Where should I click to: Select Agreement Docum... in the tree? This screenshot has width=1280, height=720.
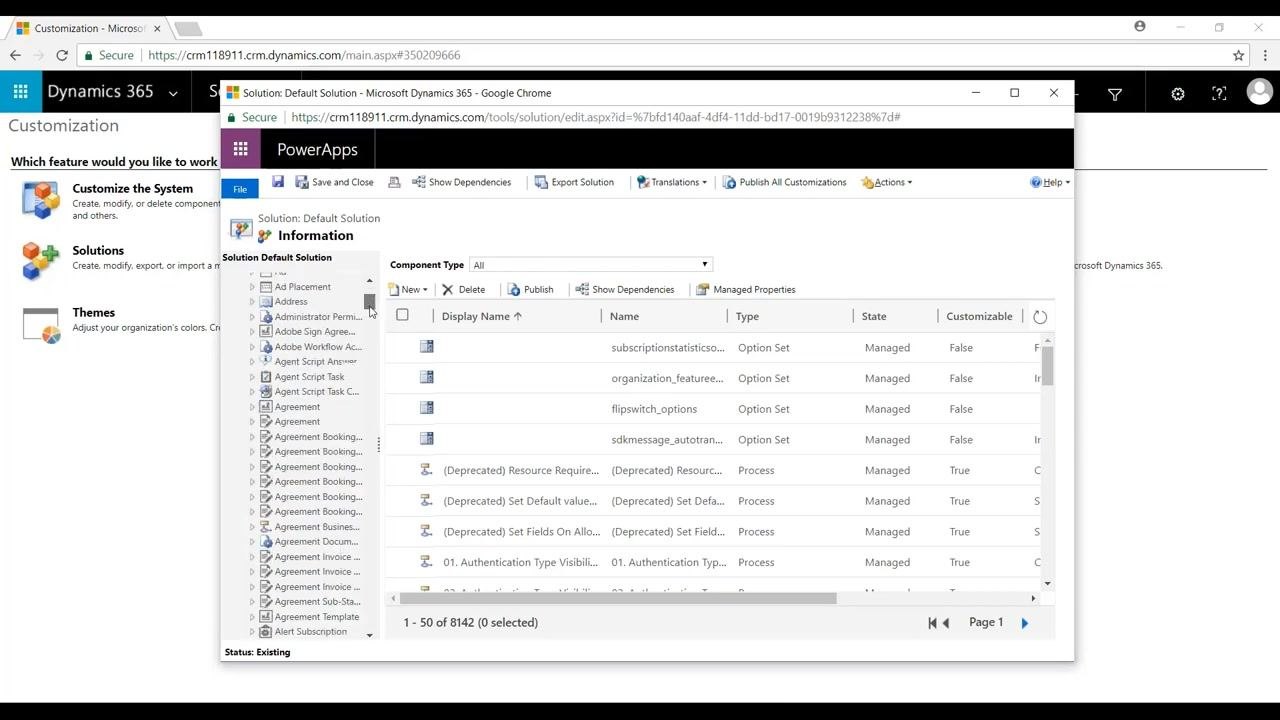316,542
